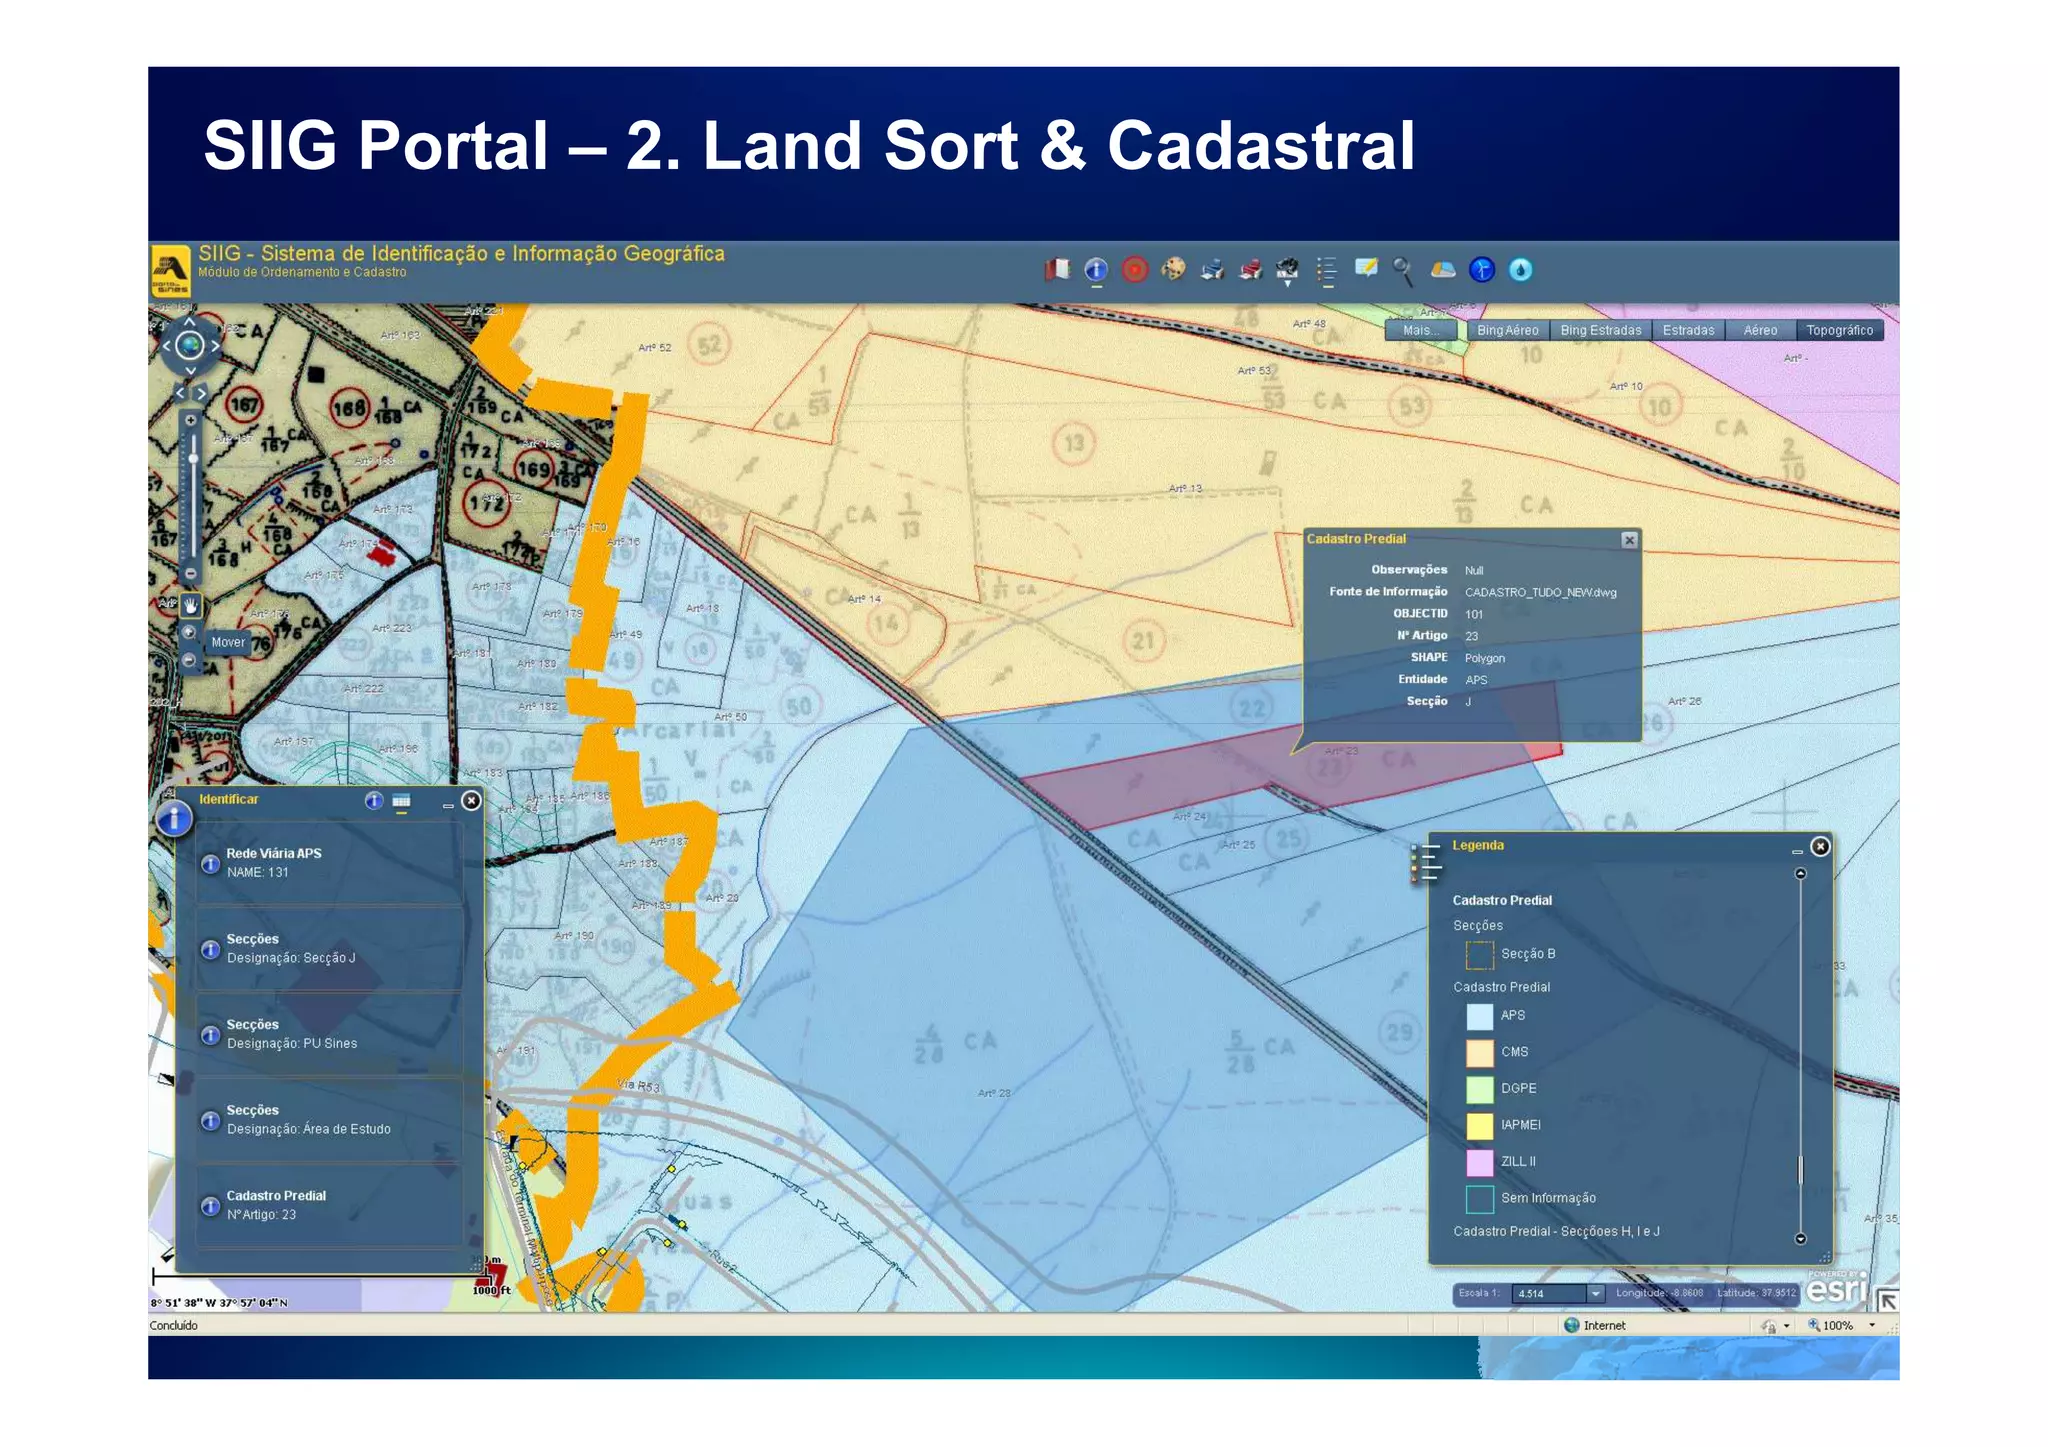Viewport: 2048px width, 1447px height.
Task: Click the Porto de Sines logo
Action: click(170, 271)
